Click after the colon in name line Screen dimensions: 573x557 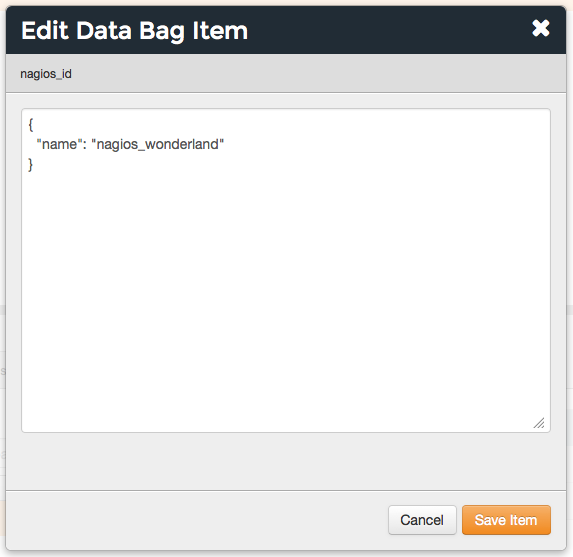pos(89,144)
